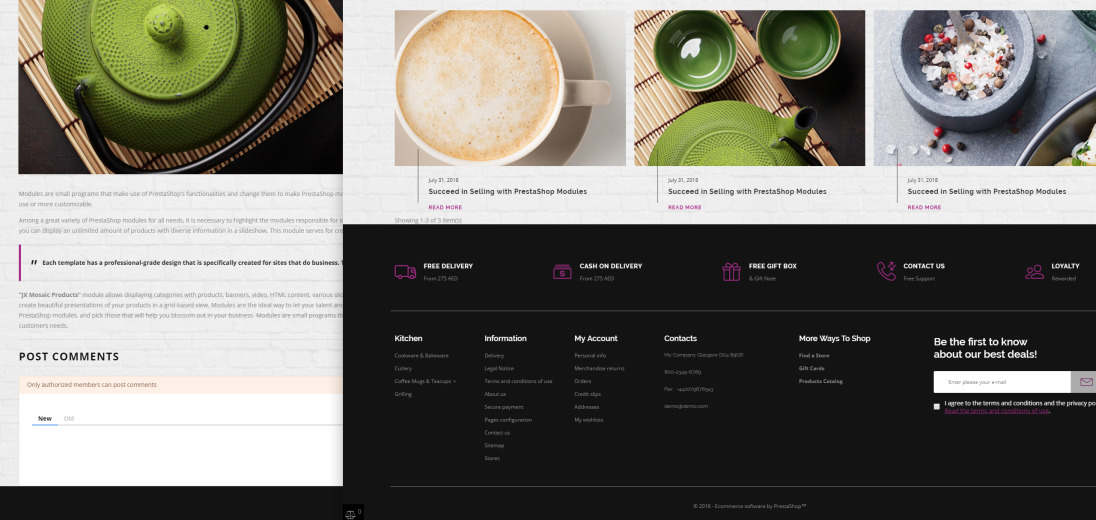Check the terms and privacy agreement checkbox

tap(937, 406)
